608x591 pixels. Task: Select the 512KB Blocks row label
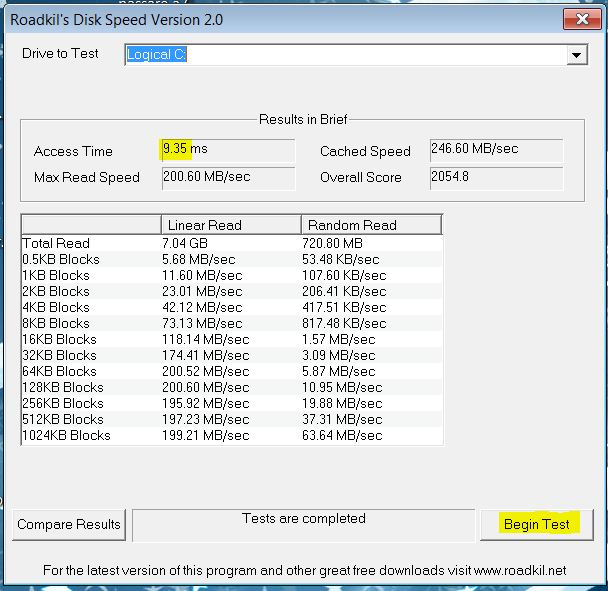coord(63,419)
